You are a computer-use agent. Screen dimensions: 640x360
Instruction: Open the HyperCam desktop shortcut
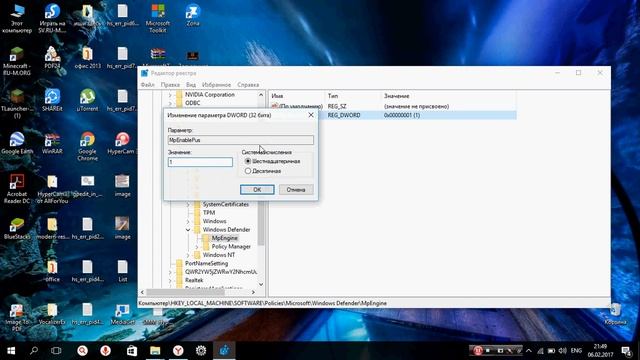point(122,143)
